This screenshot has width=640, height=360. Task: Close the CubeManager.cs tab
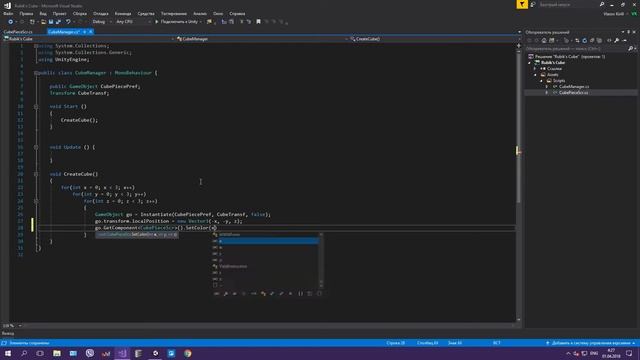pyautogui.click(x=91, y=32)
